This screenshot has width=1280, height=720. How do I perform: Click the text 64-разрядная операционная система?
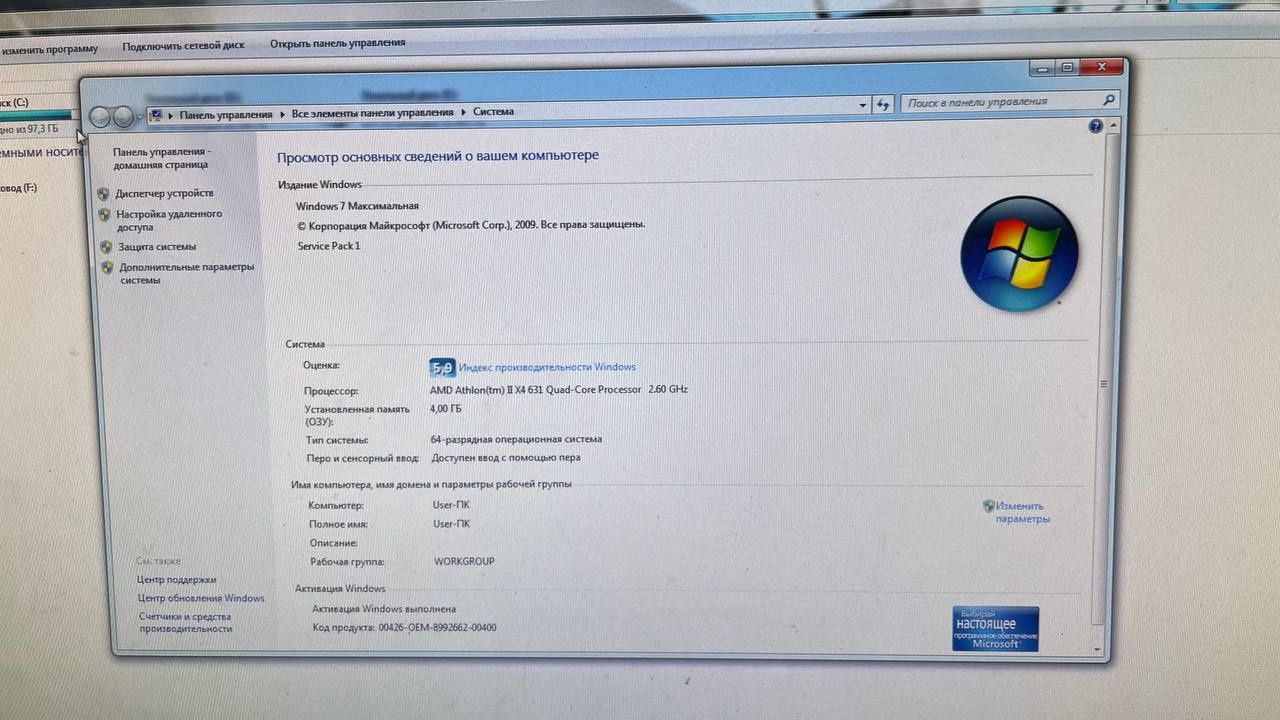pos(516,439)
